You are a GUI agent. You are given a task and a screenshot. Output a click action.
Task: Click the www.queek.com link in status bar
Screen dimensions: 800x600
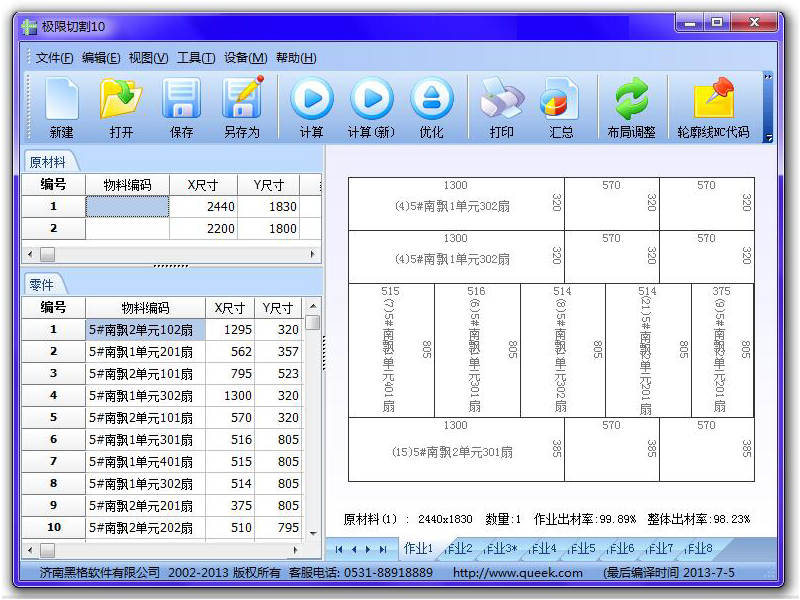(x=517, y=573)
